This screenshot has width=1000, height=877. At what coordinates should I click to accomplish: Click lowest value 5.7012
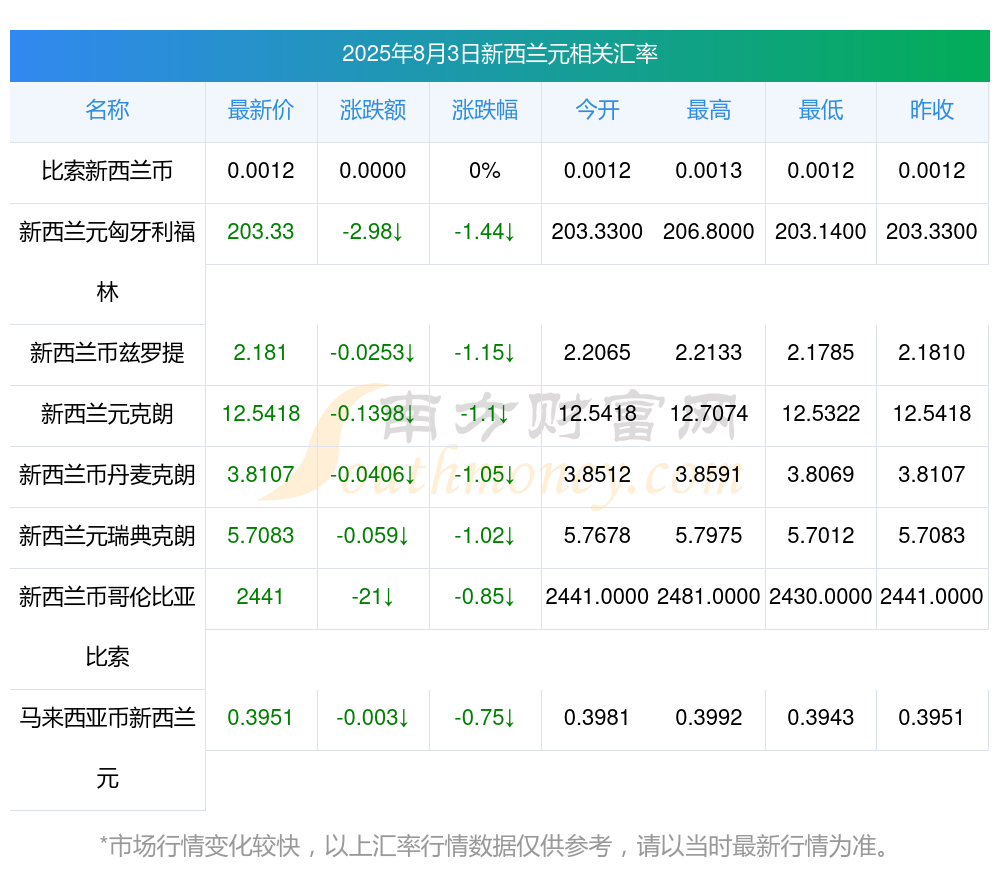(x=821, y=535)
